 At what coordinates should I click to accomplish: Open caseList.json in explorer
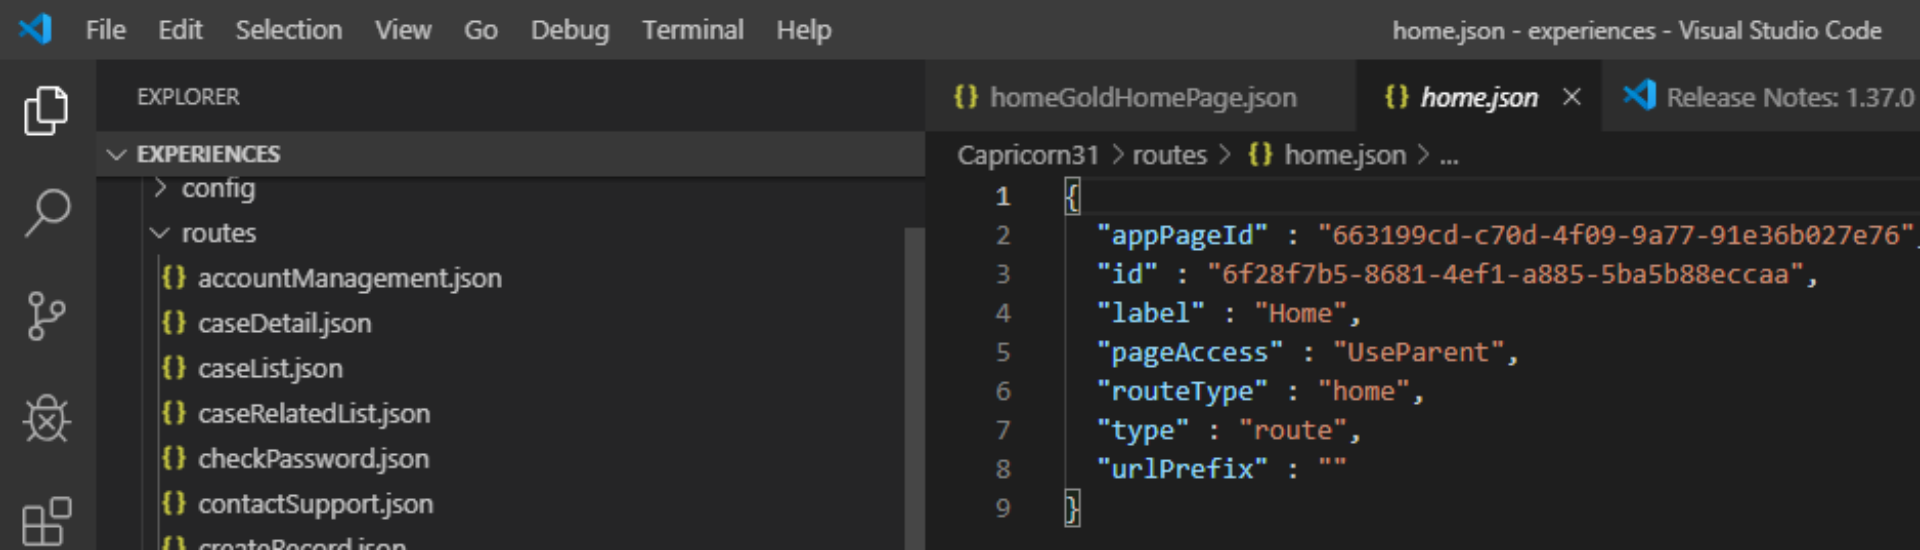click(270, 368)
